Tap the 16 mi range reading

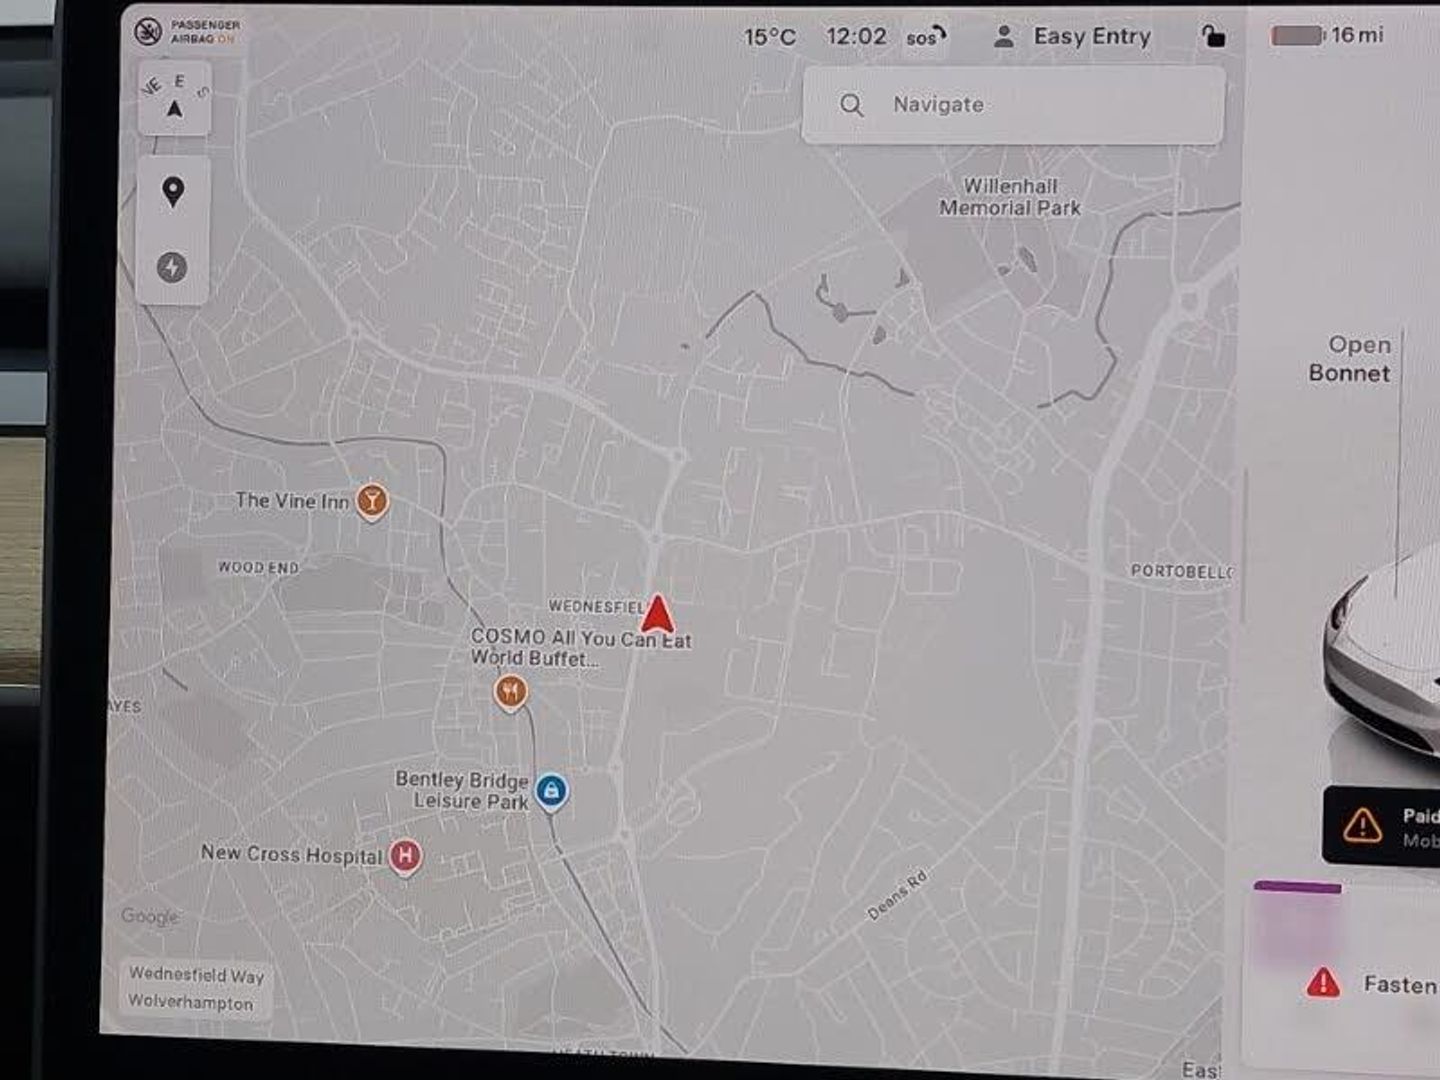pos(1357,35)
